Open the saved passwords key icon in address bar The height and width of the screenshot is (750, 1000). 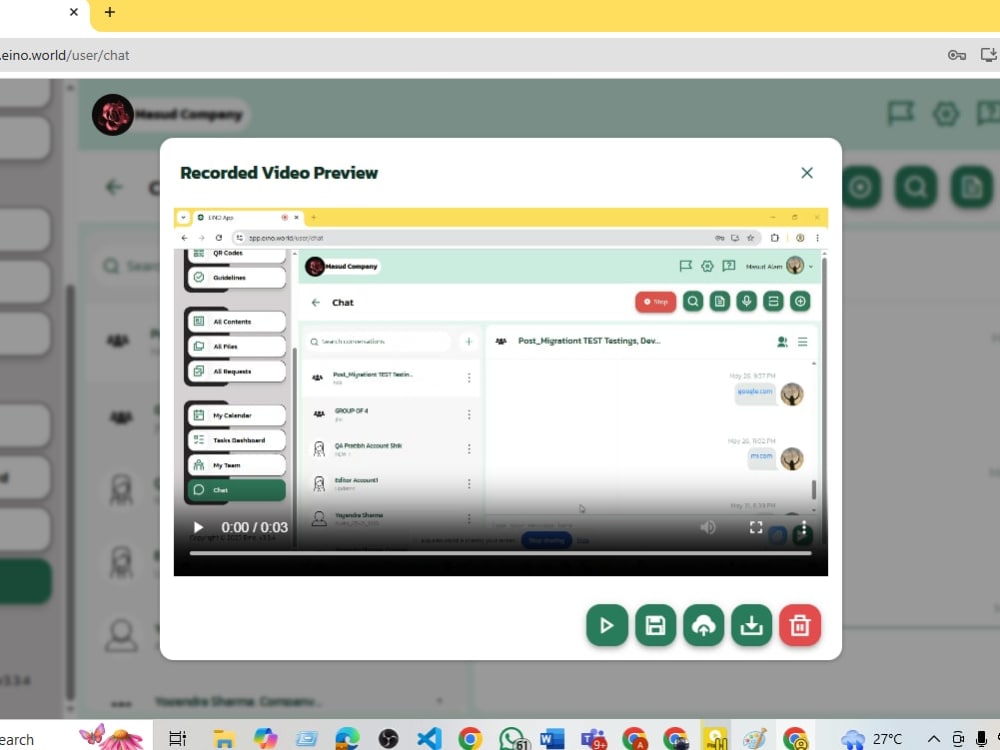(956, 55)
